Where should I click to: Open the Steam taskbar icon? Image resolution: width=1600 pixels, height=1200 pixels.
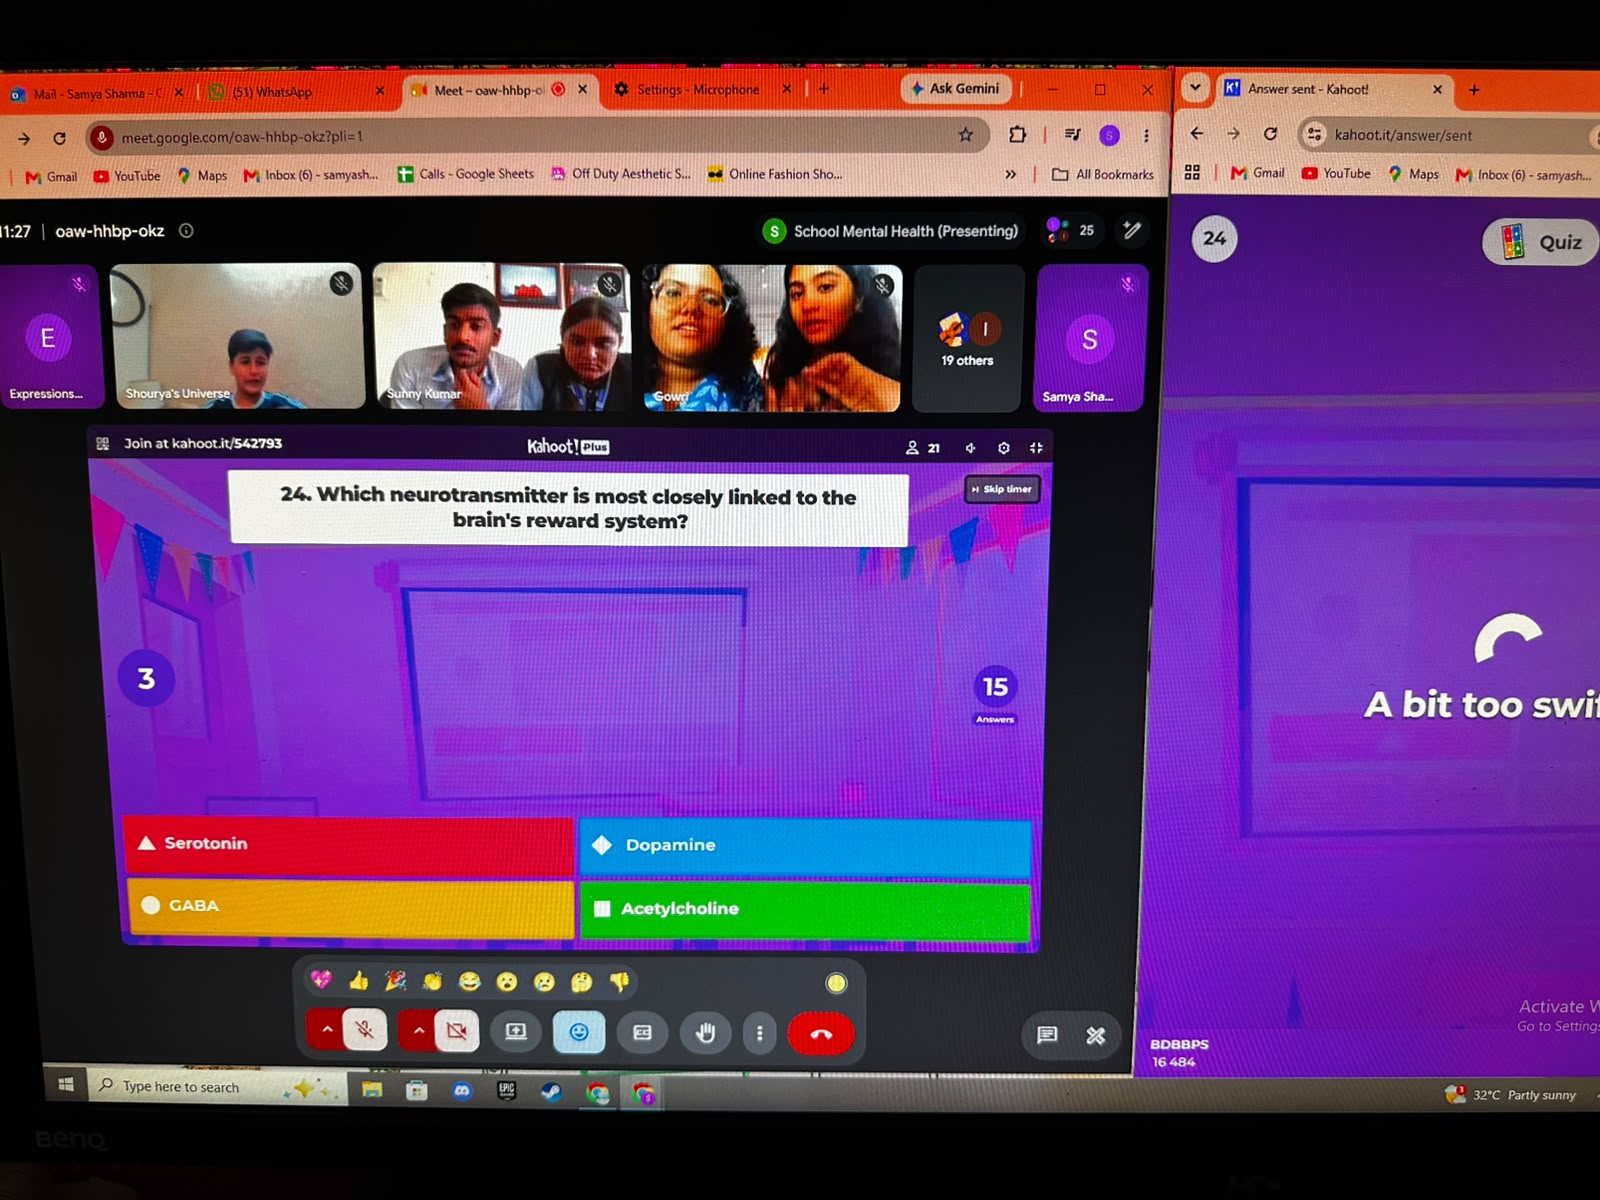pyautogui.click(x=551, y=1092)
